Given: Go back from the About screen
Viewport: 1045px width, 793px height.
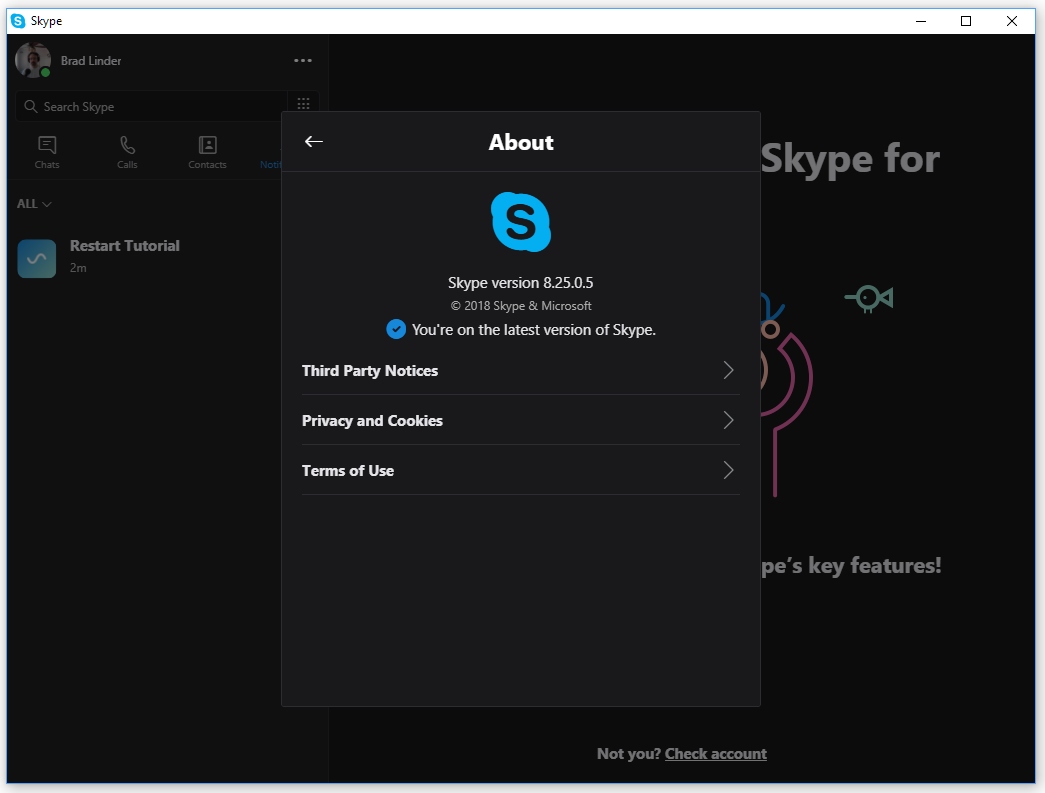Looking at the screenshot, I should (313, 141).
